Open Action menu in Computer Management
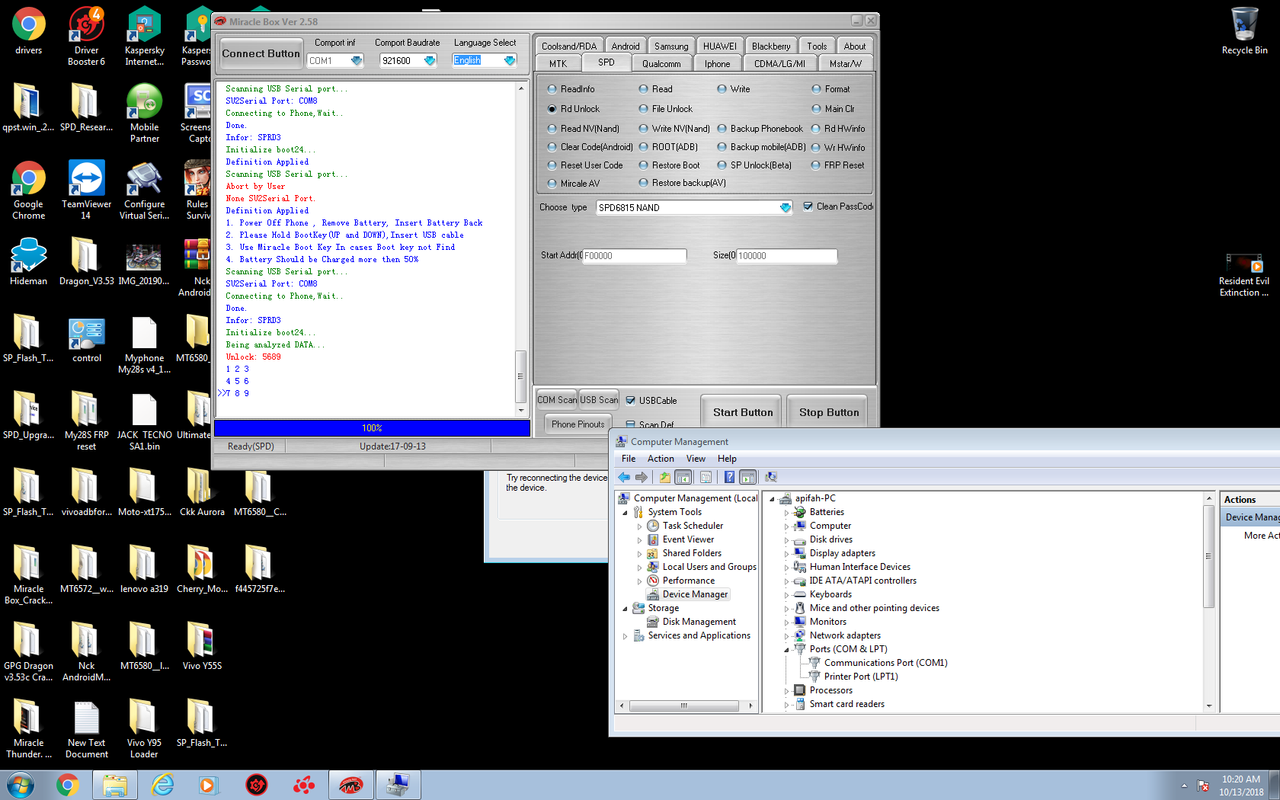Viewport: 1280px width, 800px height. tap(660, 459)
